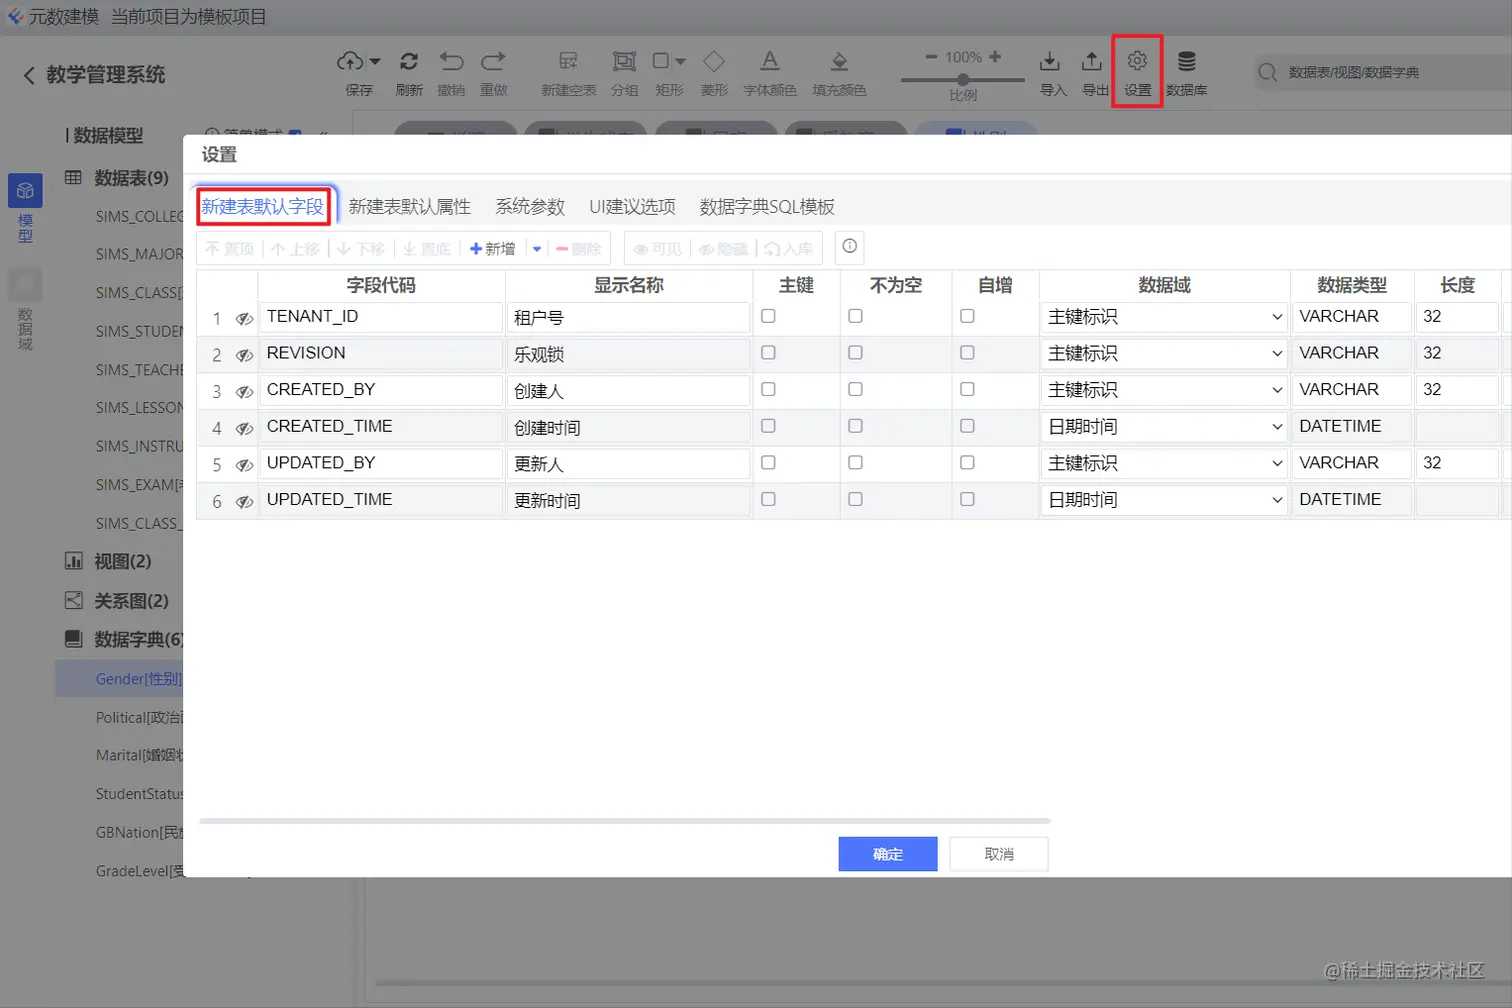Open the 保存 dropdown arrow

(x=375, y=61)
